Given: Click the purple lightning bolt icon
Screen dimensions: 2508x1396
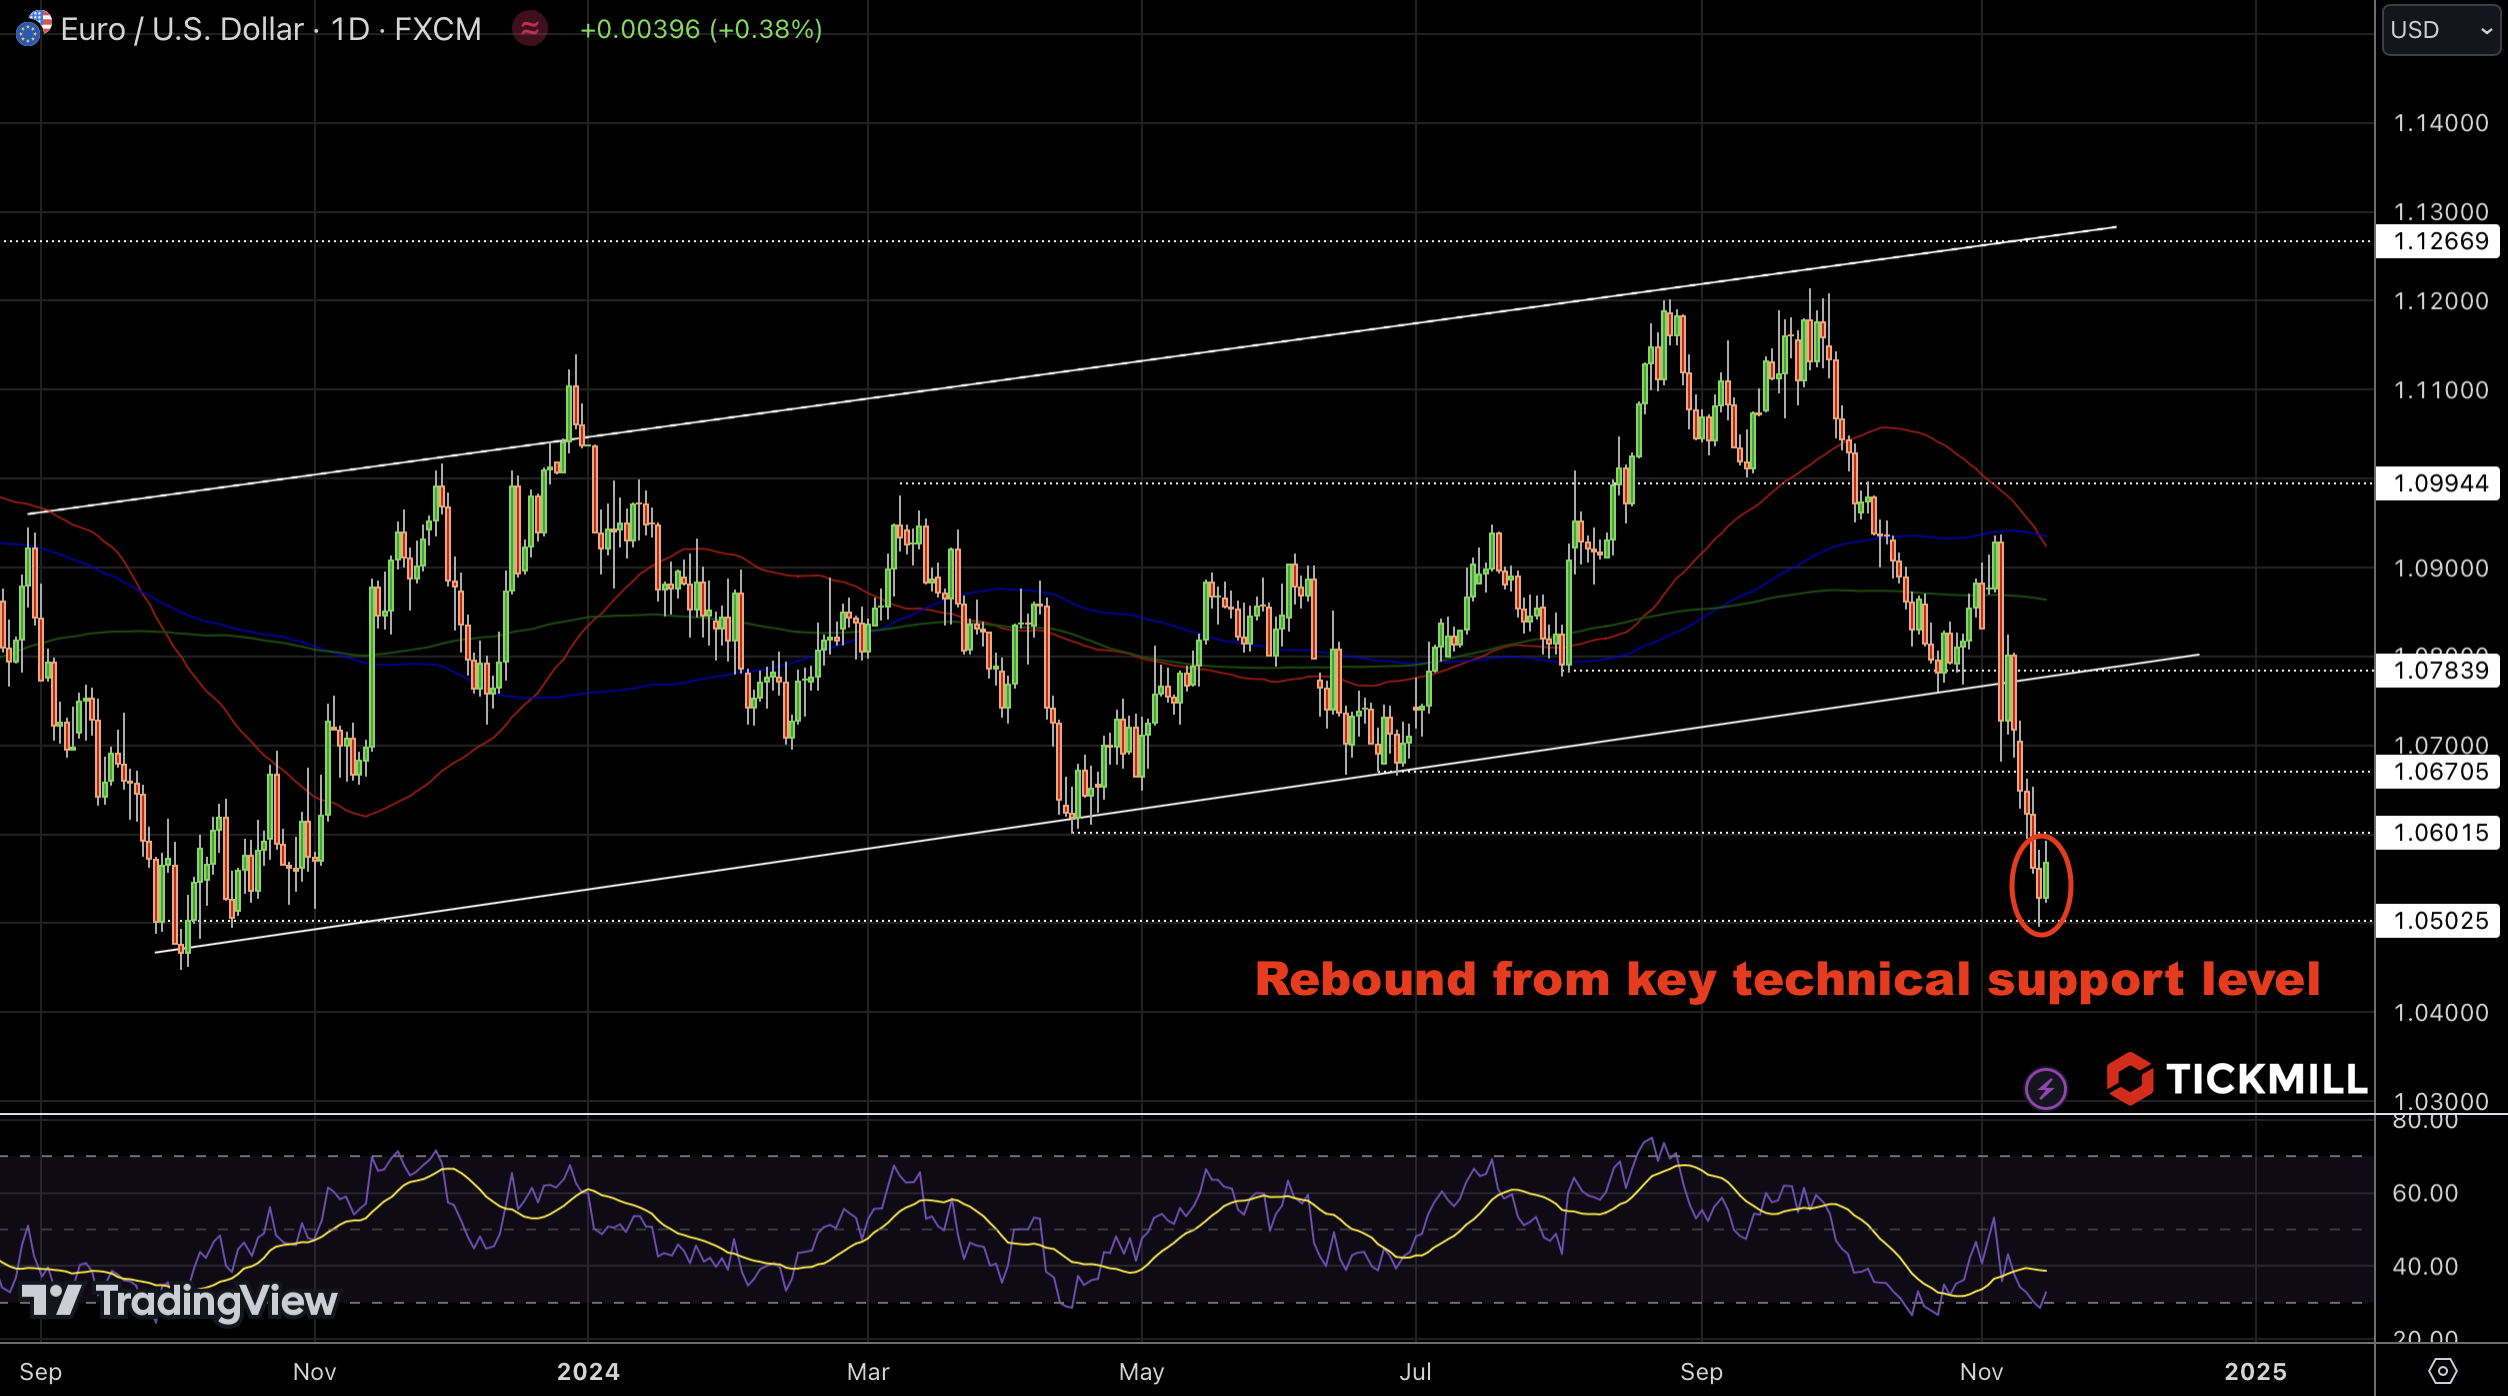Looking at the screenshot, I should [2045, 1088].
